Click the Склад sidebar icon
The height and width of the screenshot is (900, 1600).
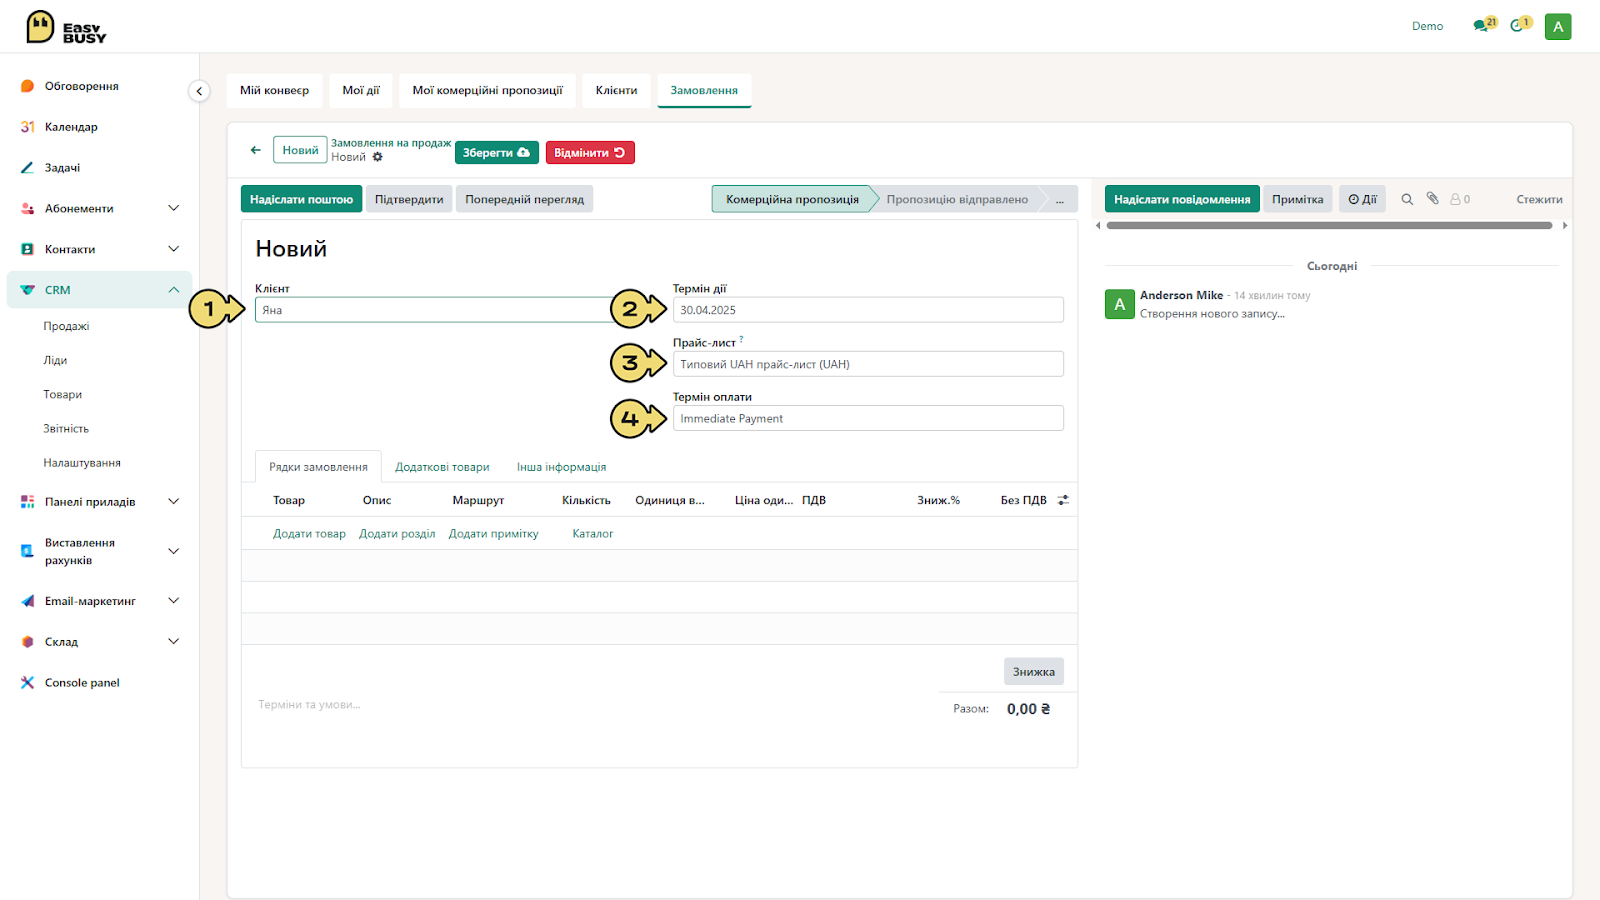click(x=27, y=642)
